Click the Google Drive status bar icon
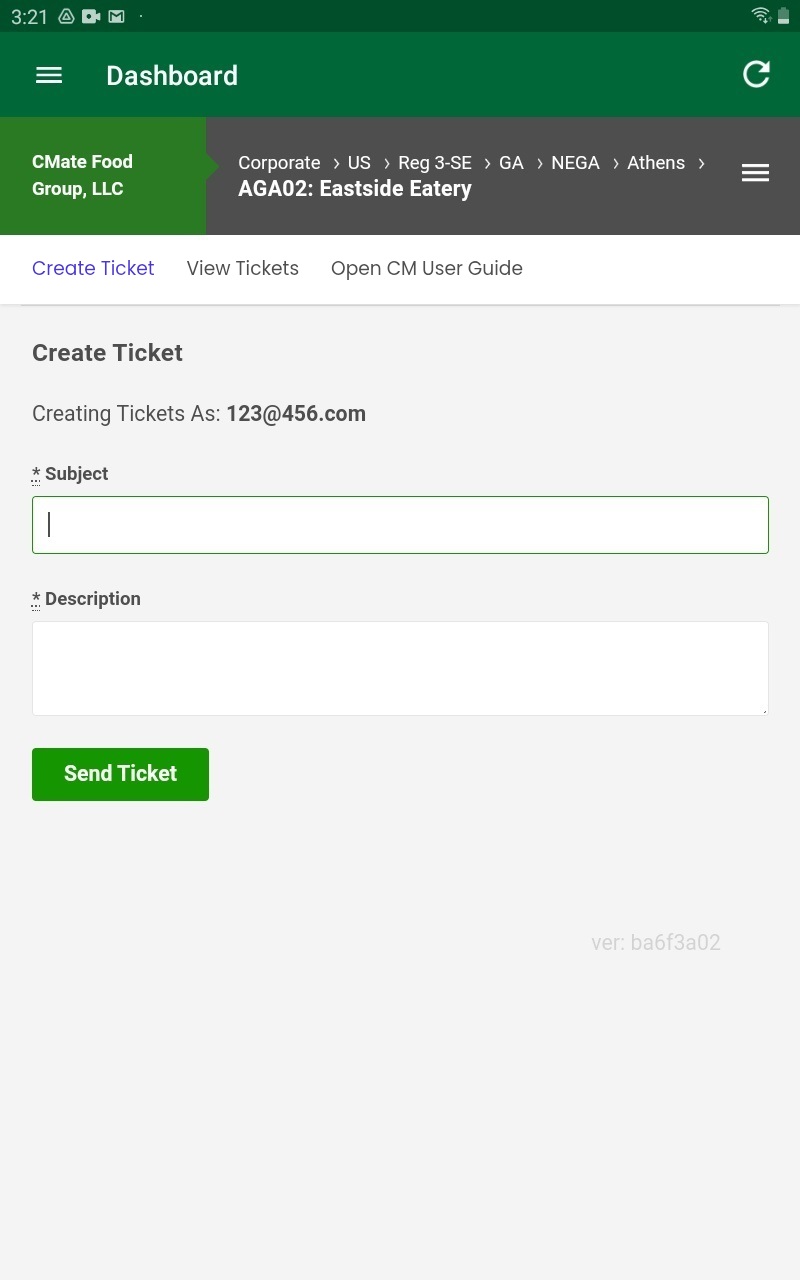 point(66,16)
